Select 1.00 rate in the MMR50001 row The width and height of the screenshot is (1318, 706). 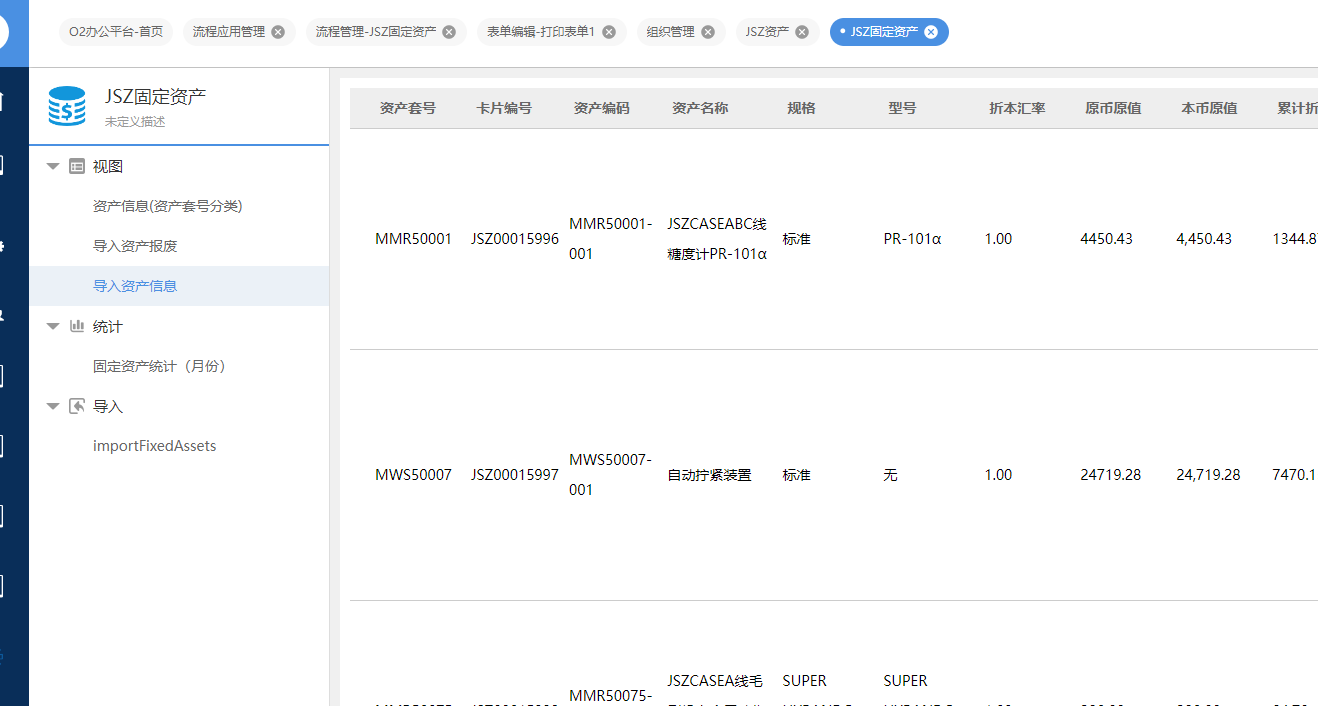(998, 239)
